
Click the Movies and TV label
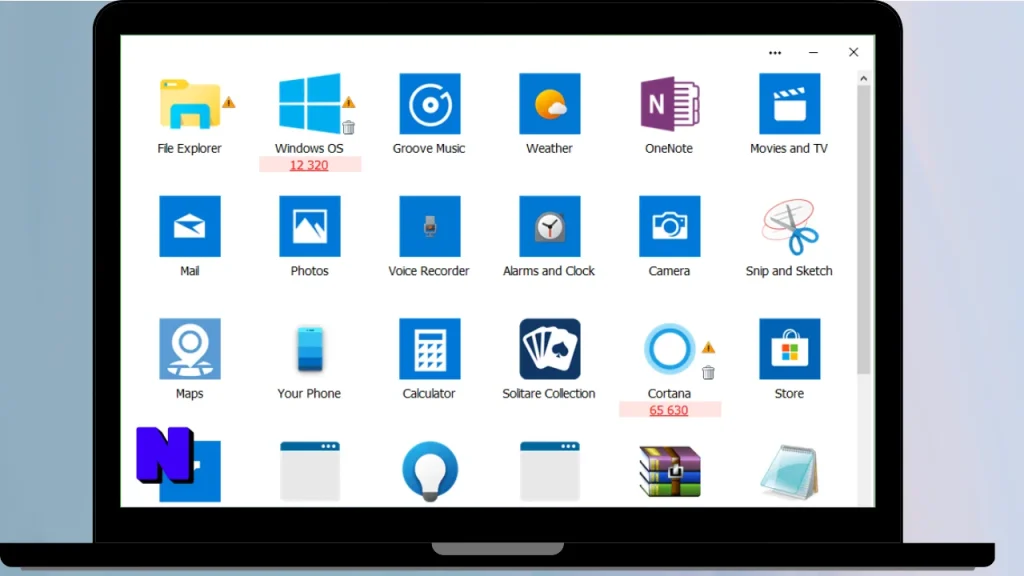click(x=789, y=148)
